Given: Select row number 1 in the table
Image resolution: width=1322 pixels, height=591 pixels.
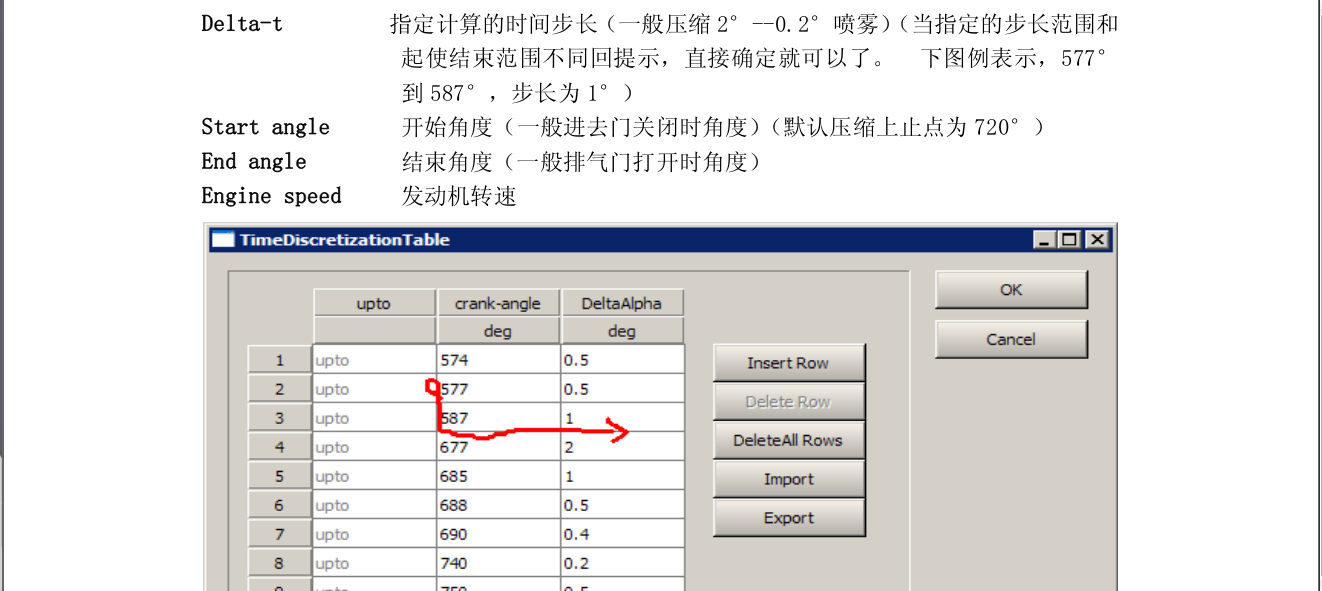Looking at the screenshot, I should point(279,359).
